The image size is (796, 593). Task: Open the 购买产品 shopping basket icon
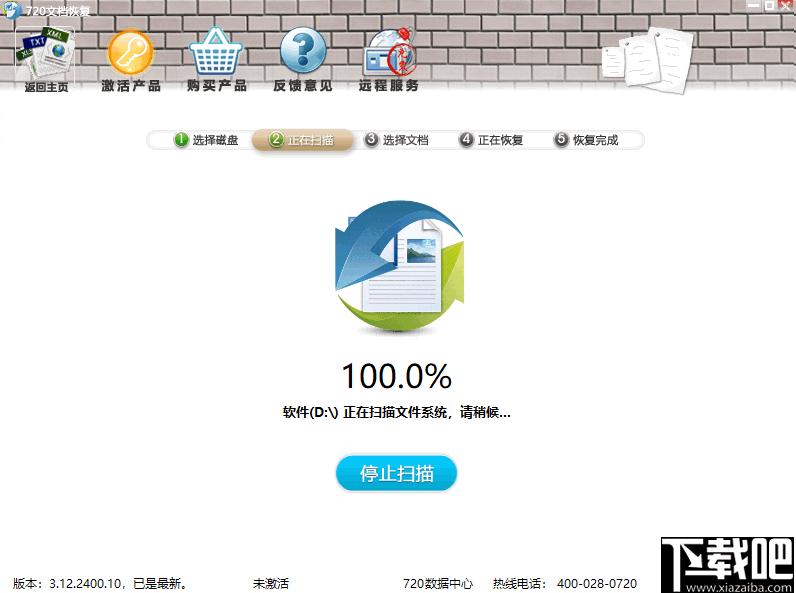pos(216,60)
